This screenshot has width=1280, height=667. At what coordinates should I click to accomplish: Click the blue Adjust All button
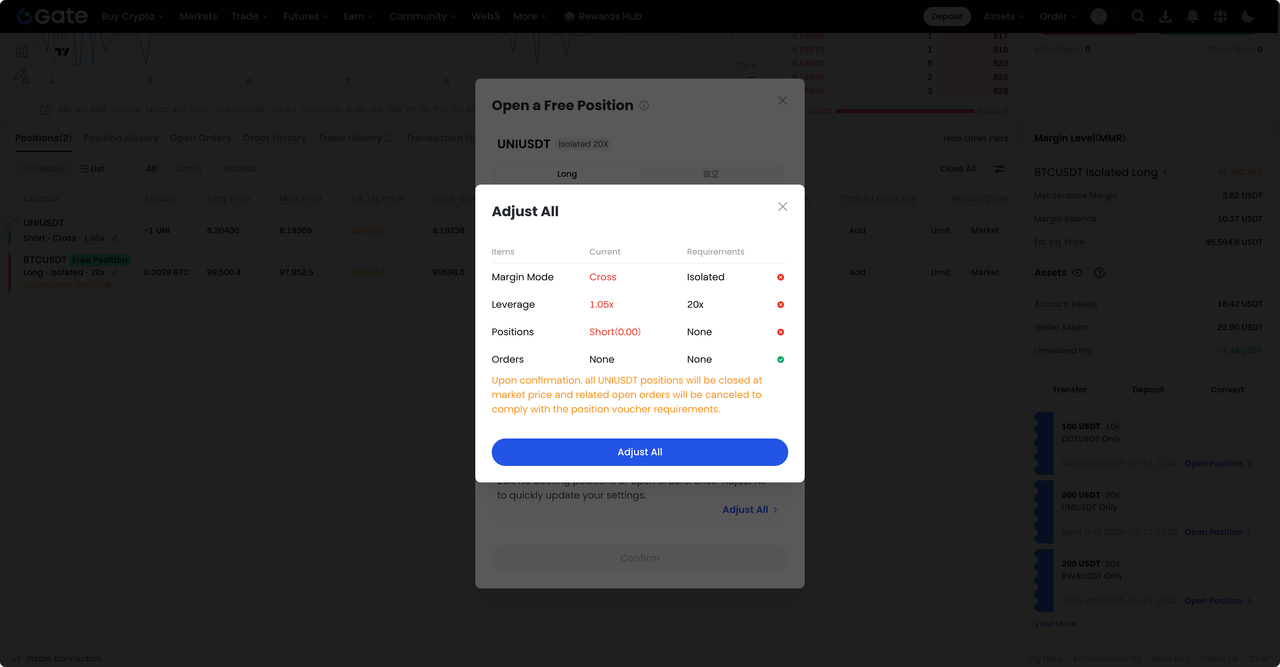tap(640, 452)
